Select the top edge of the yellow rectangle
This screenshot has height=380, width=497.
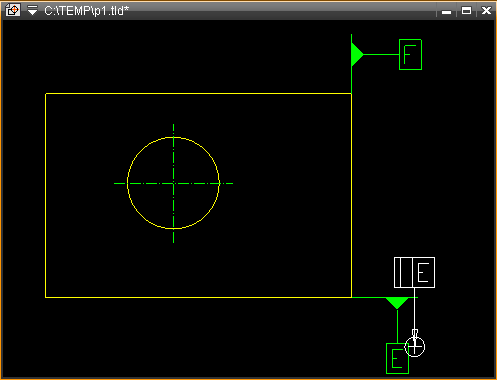tap(198, 94)
